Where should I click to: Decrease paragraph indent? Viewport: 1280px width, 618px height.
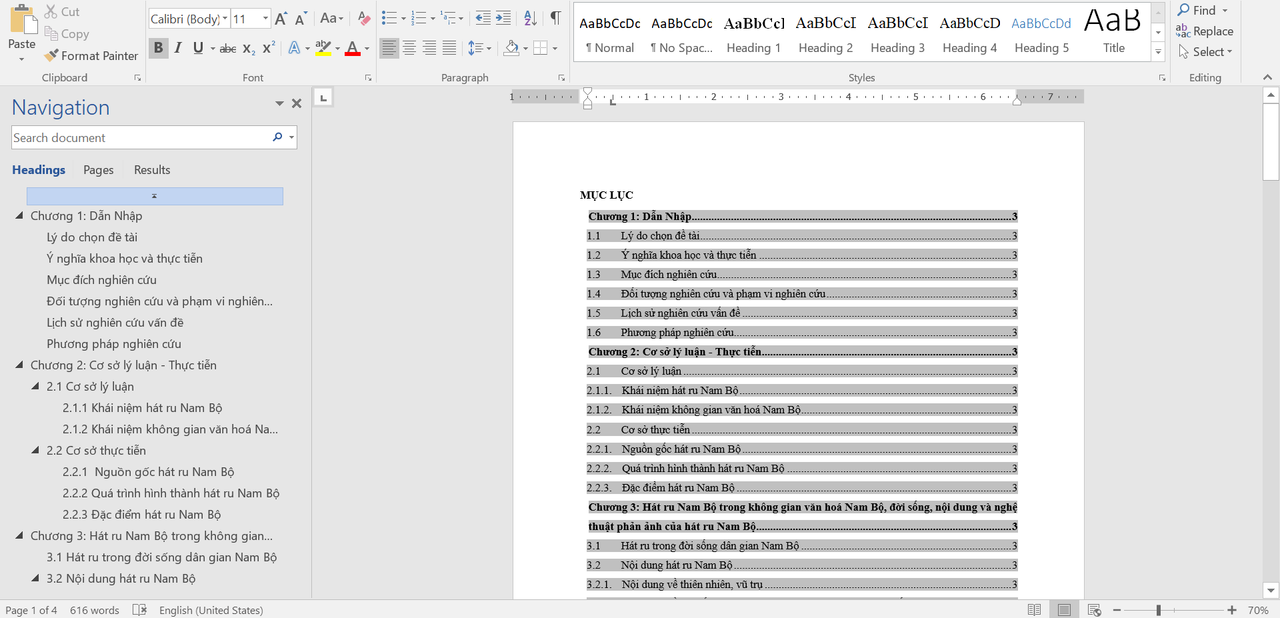[483, 19]
